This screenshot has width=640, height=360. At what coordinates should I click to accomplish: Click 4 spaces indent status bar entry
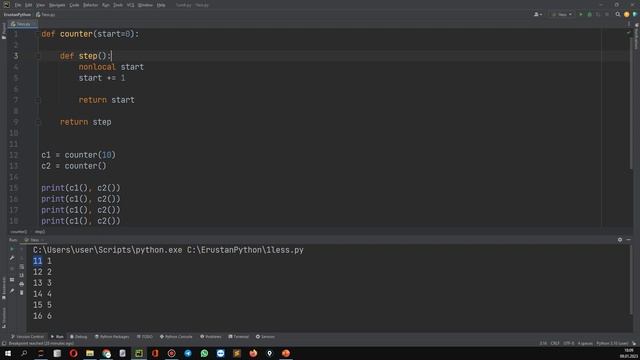tap(585, 343)
